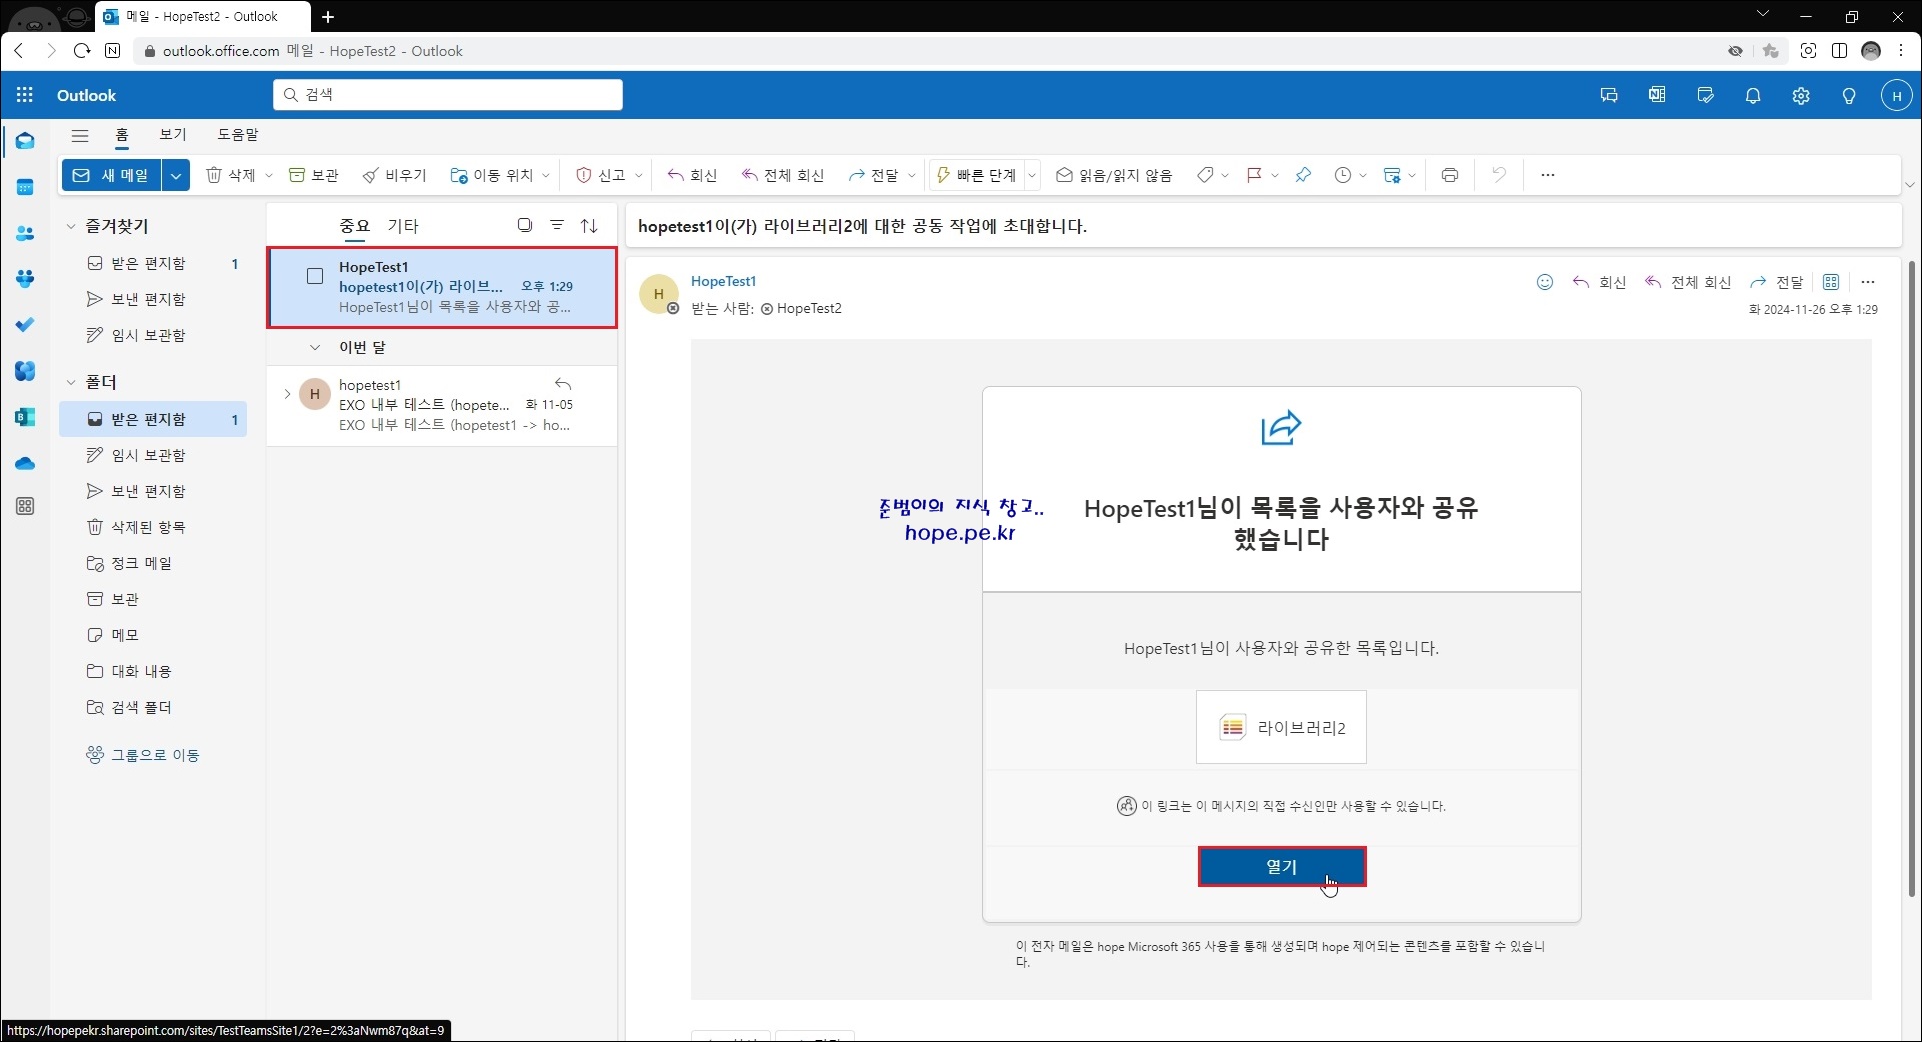Open the app launcher waffle icon
This screenshot has width=1922, height=1042.
(25, 95)
